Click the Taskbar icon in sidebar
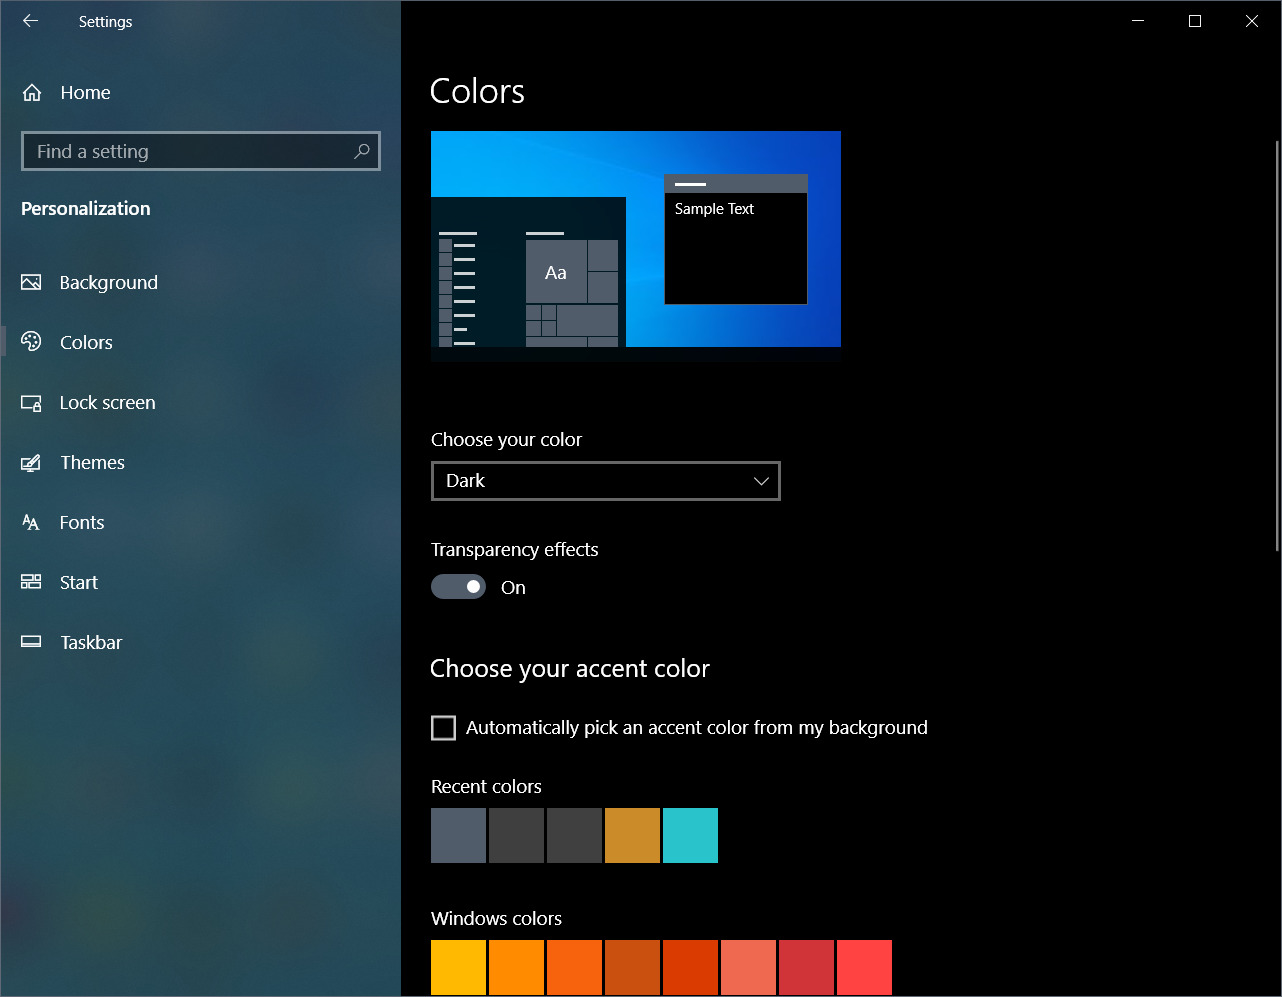 click(x=31, y=642)
